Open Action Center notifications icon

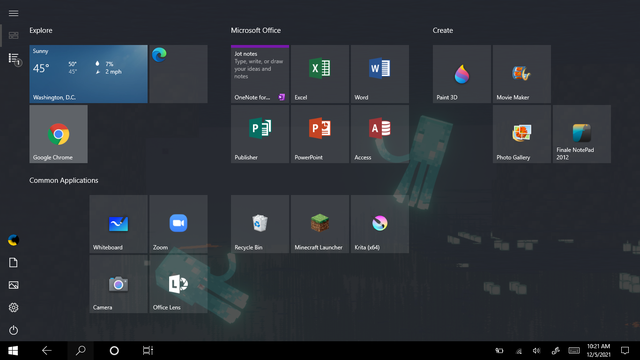pyautogui.click(x=625, y=351)
